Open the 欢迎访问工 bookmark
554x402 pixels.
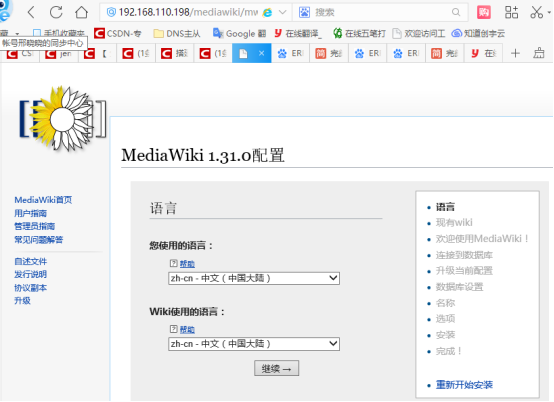coord(419,34)
